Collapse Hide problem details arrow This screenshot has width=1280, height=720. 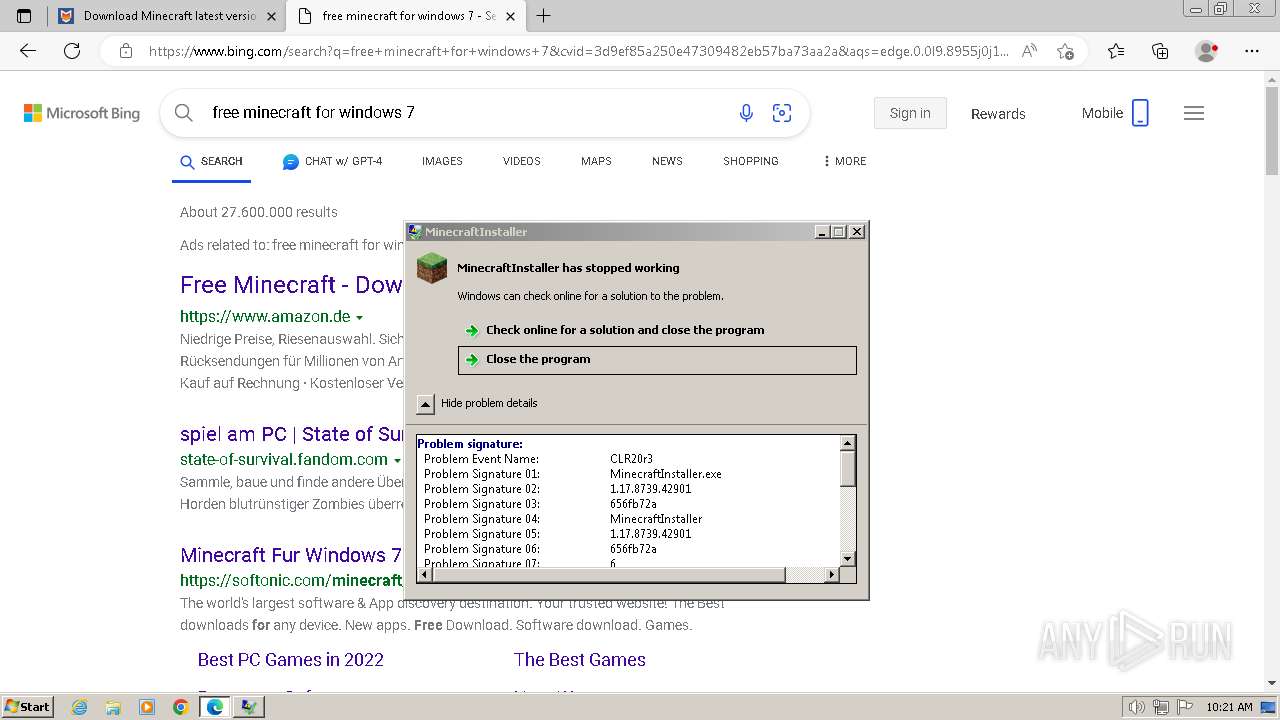(x=425, y=404)
